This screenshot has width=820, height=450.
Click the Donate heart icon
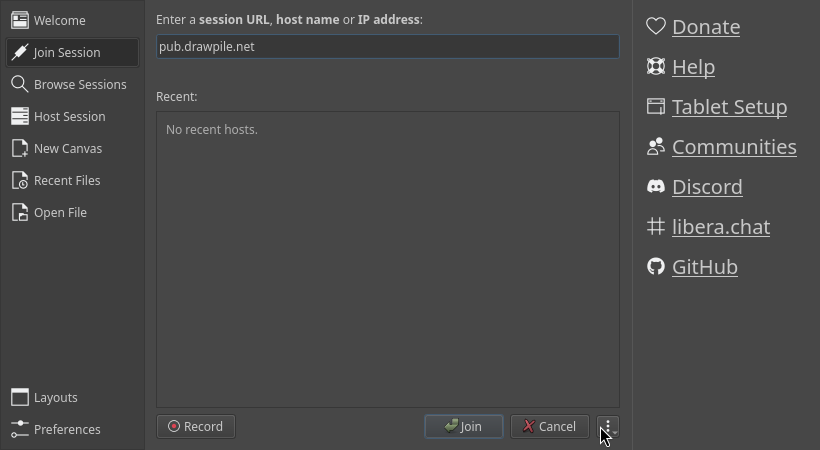pos(656,27)
